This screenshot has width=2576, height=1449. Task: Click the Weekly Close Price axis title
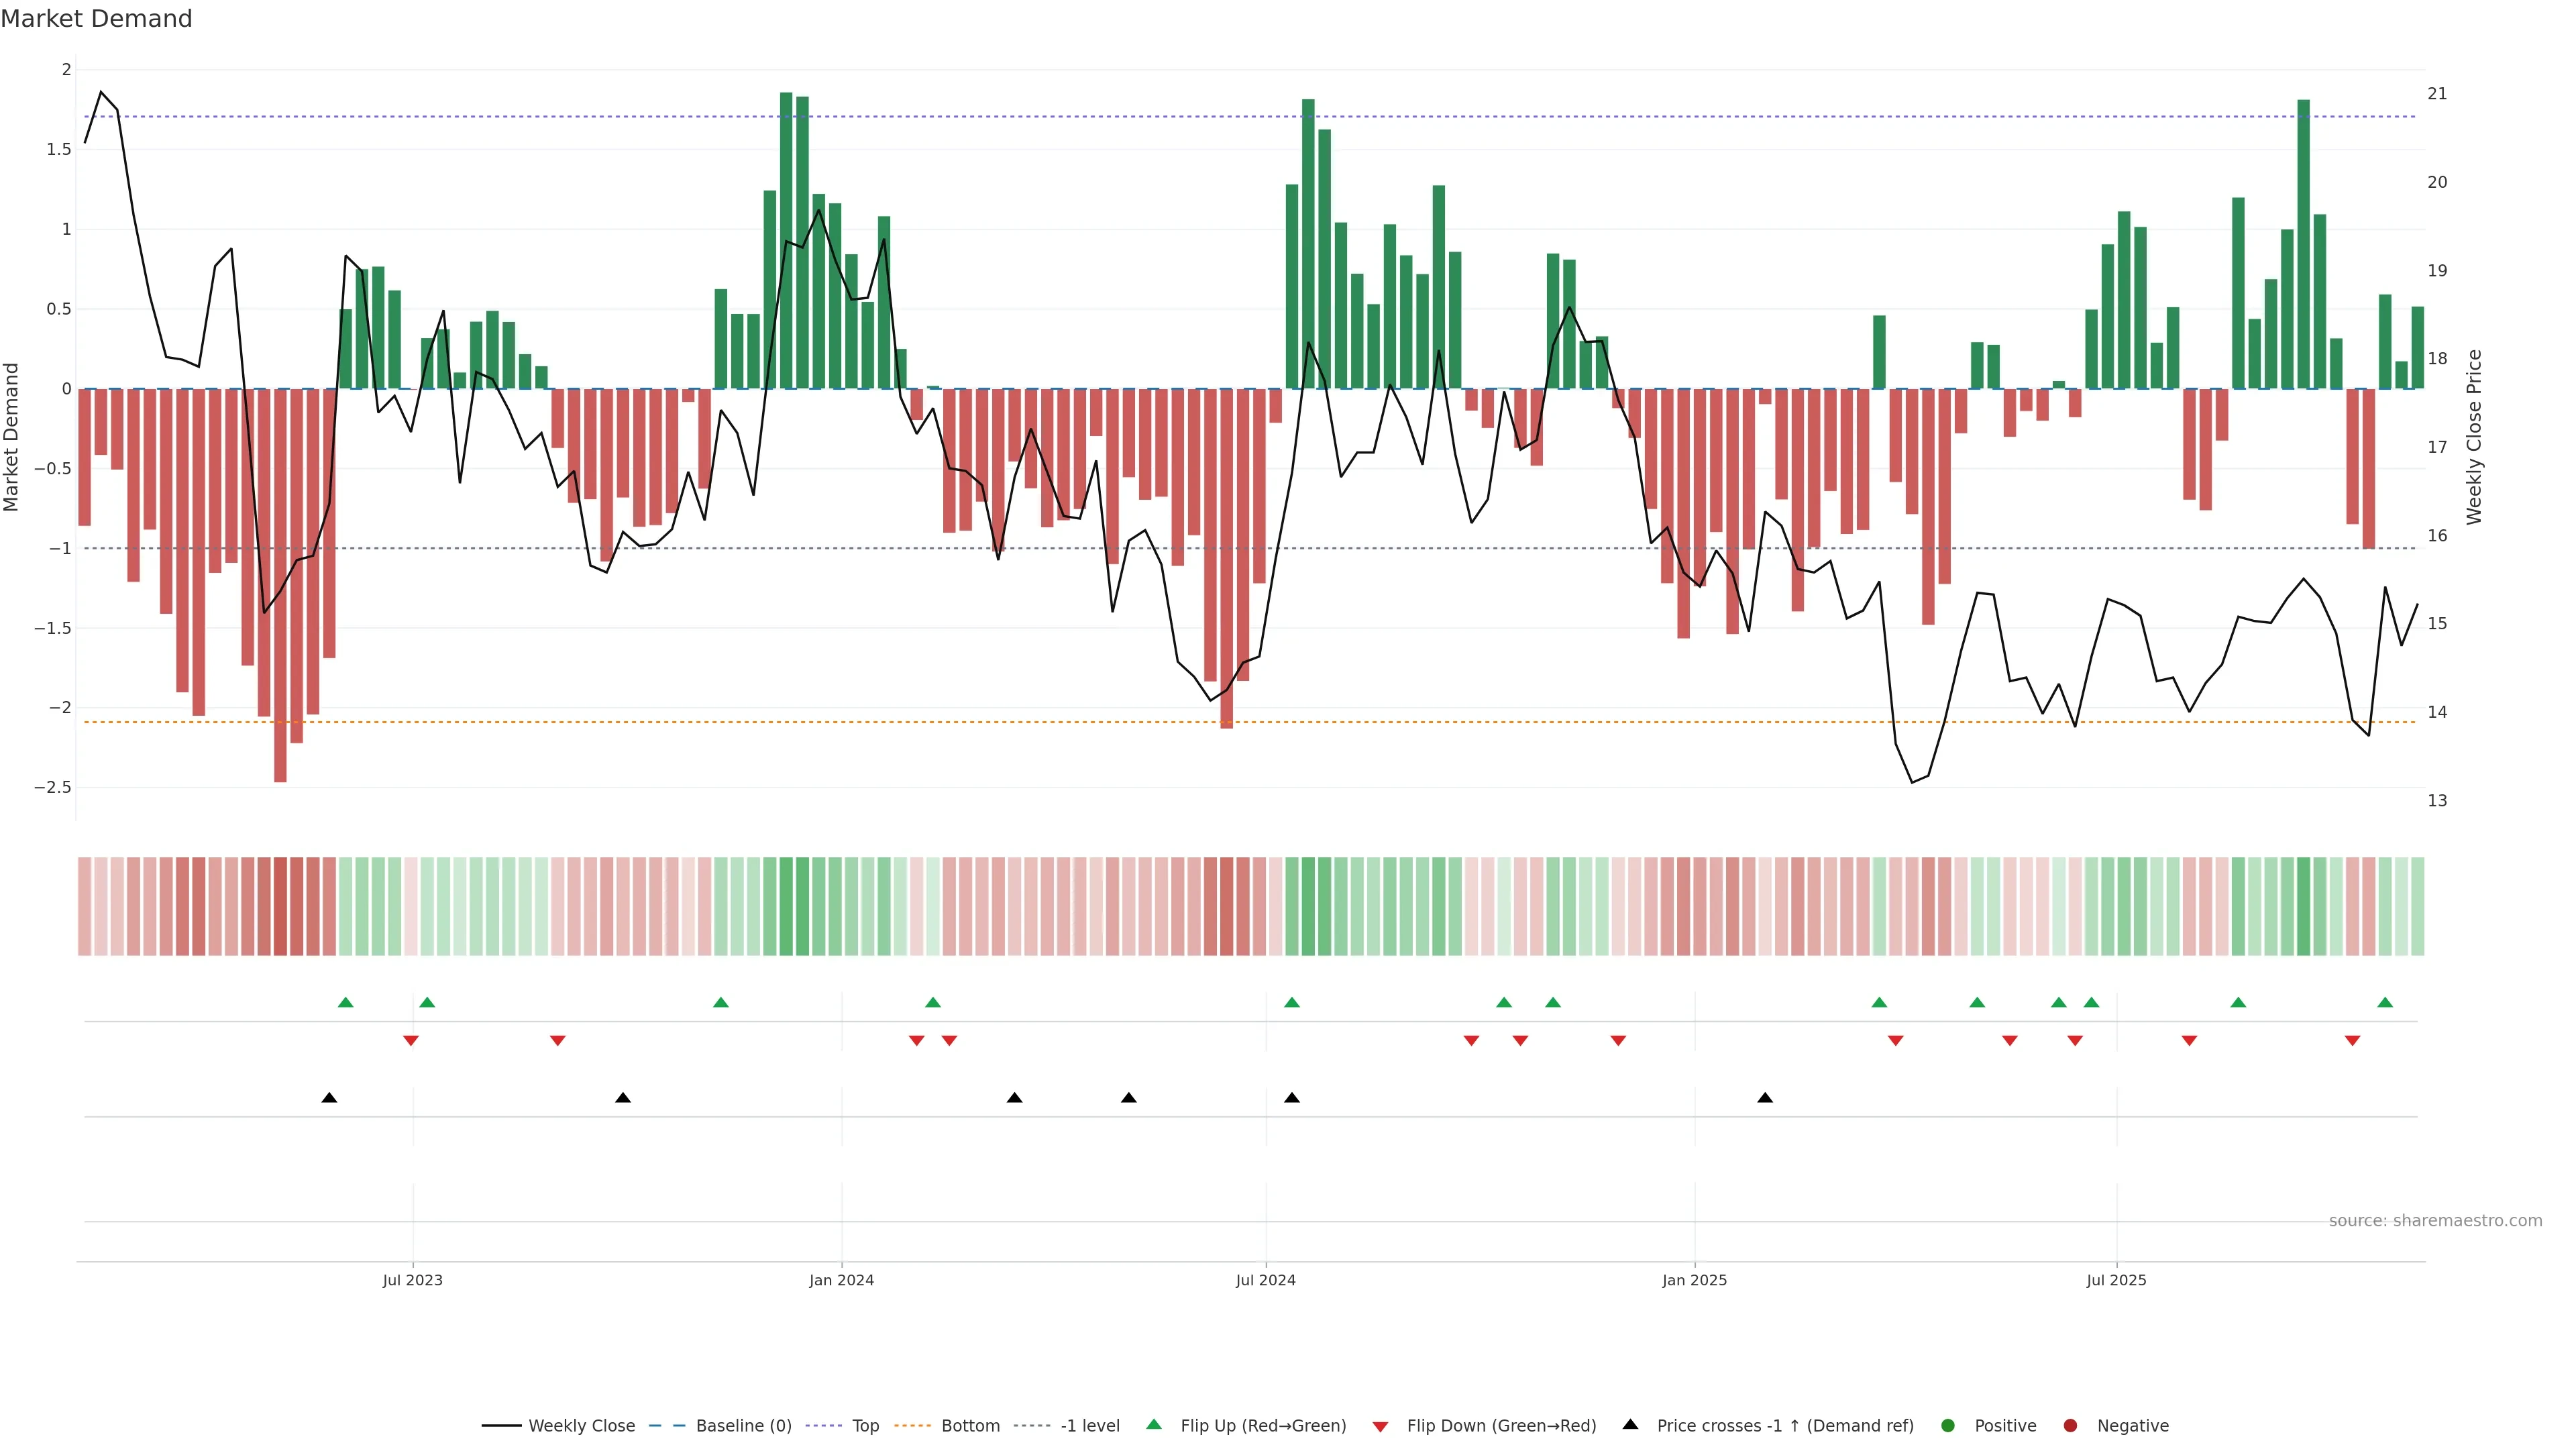tap(2474, 437)
